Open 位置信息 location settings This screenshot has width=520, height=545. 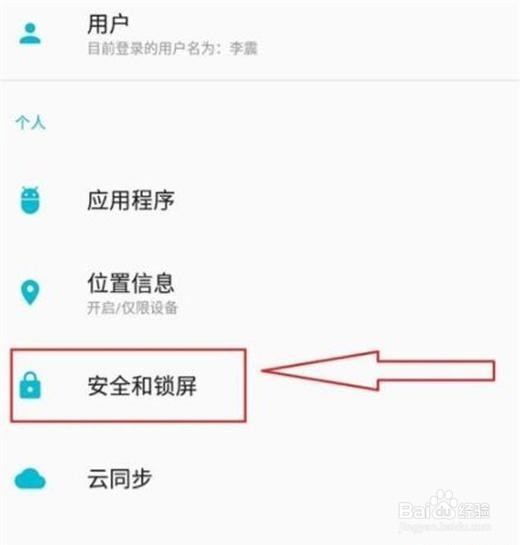(260, 293)
